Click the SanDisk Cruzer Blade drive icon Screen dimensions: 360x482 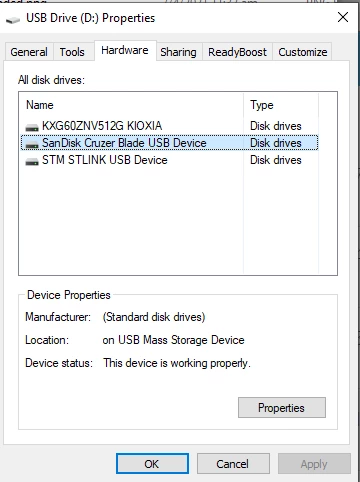click(x=32, y=144)
